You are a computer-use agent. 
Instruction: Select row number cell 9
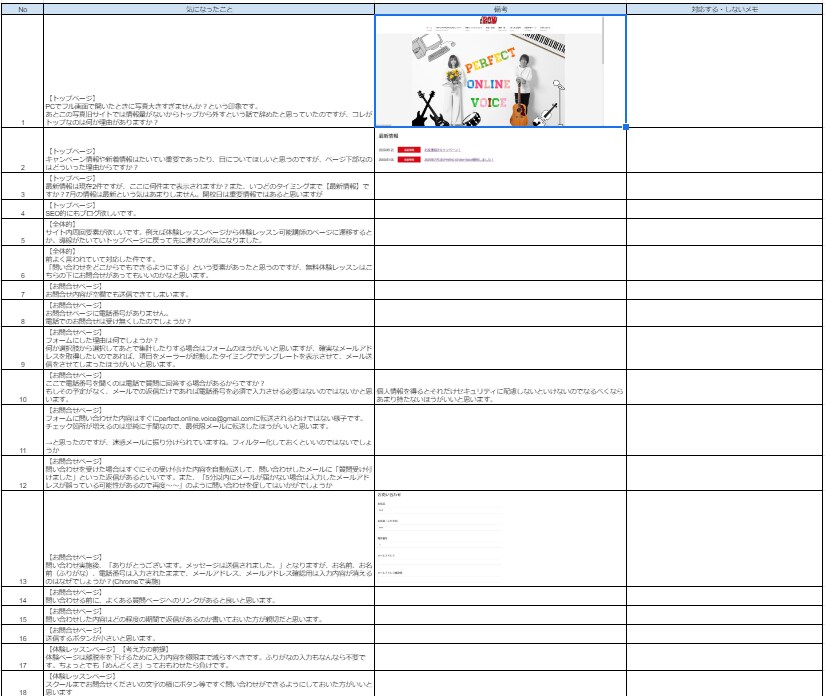click(23, 348)
